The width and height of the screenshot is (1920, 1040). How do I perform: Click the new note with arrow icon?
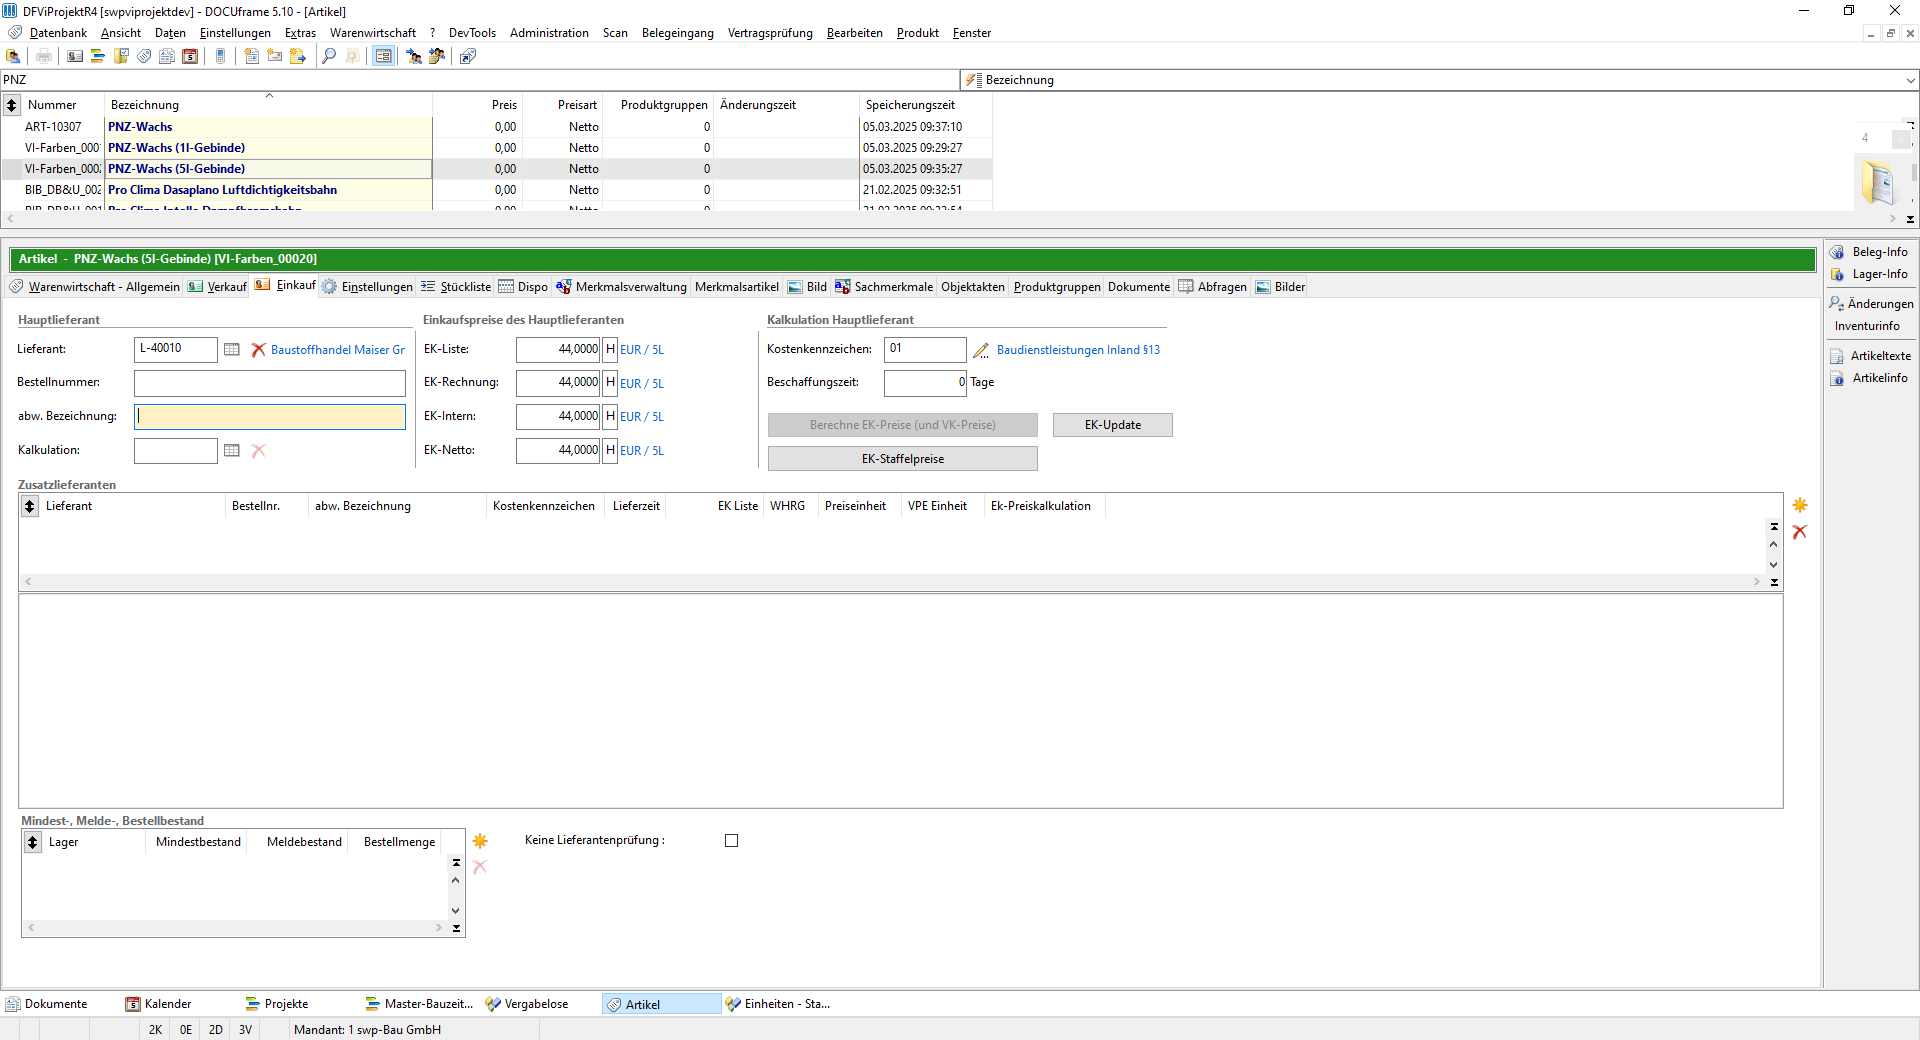pyautogui.click(x=298, y=56)
